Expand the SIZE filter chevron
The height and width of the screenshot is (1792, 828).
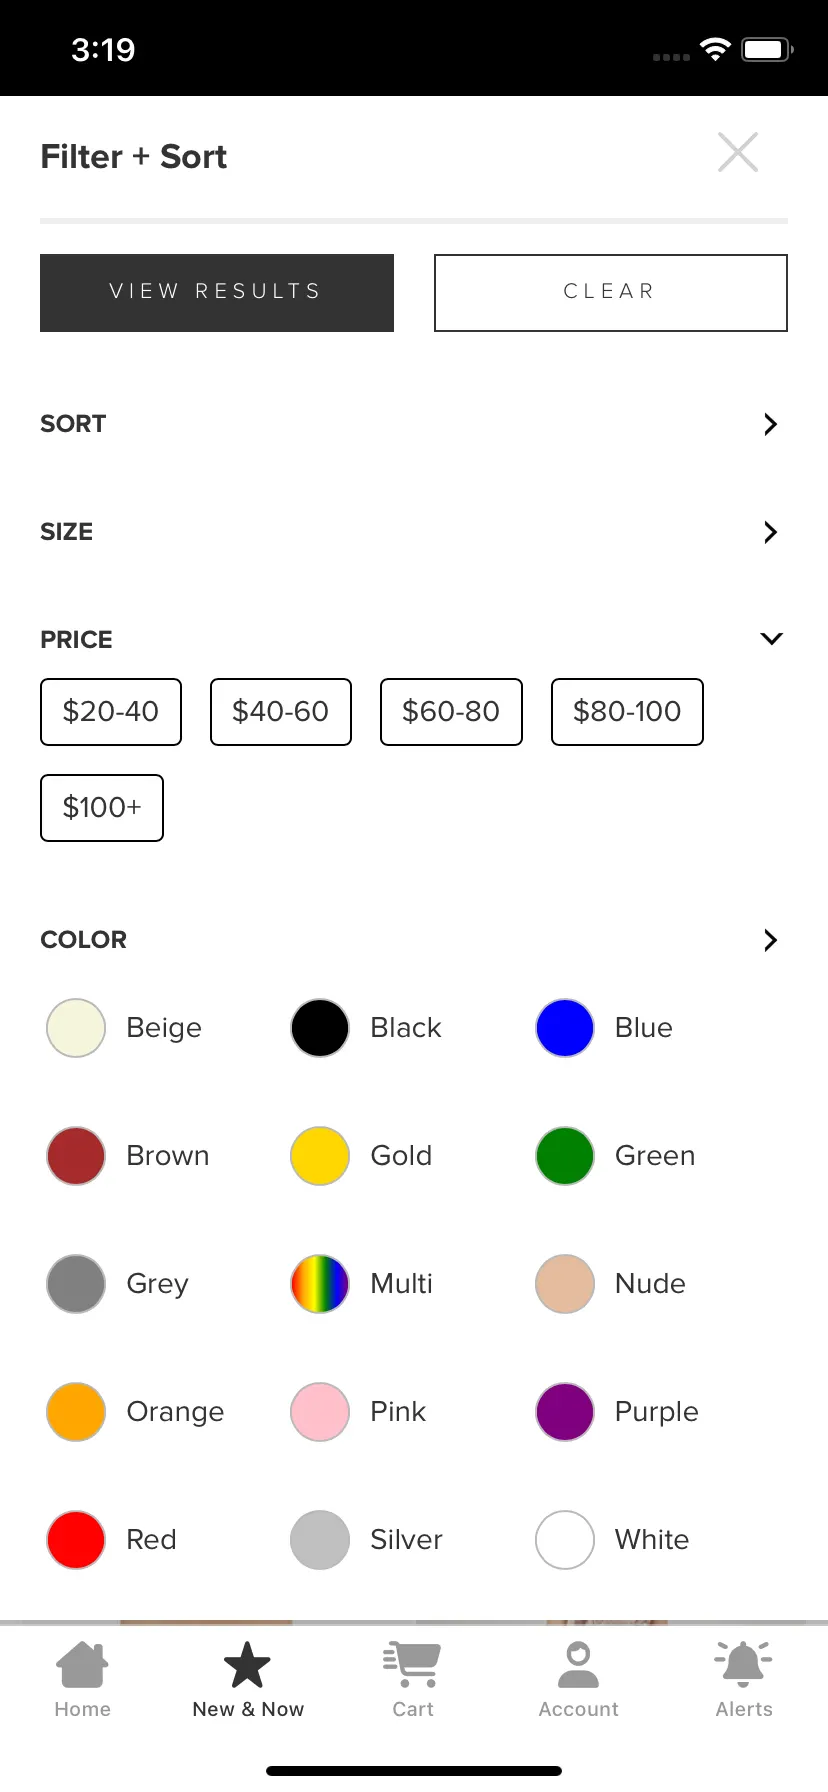coord(770,532)
